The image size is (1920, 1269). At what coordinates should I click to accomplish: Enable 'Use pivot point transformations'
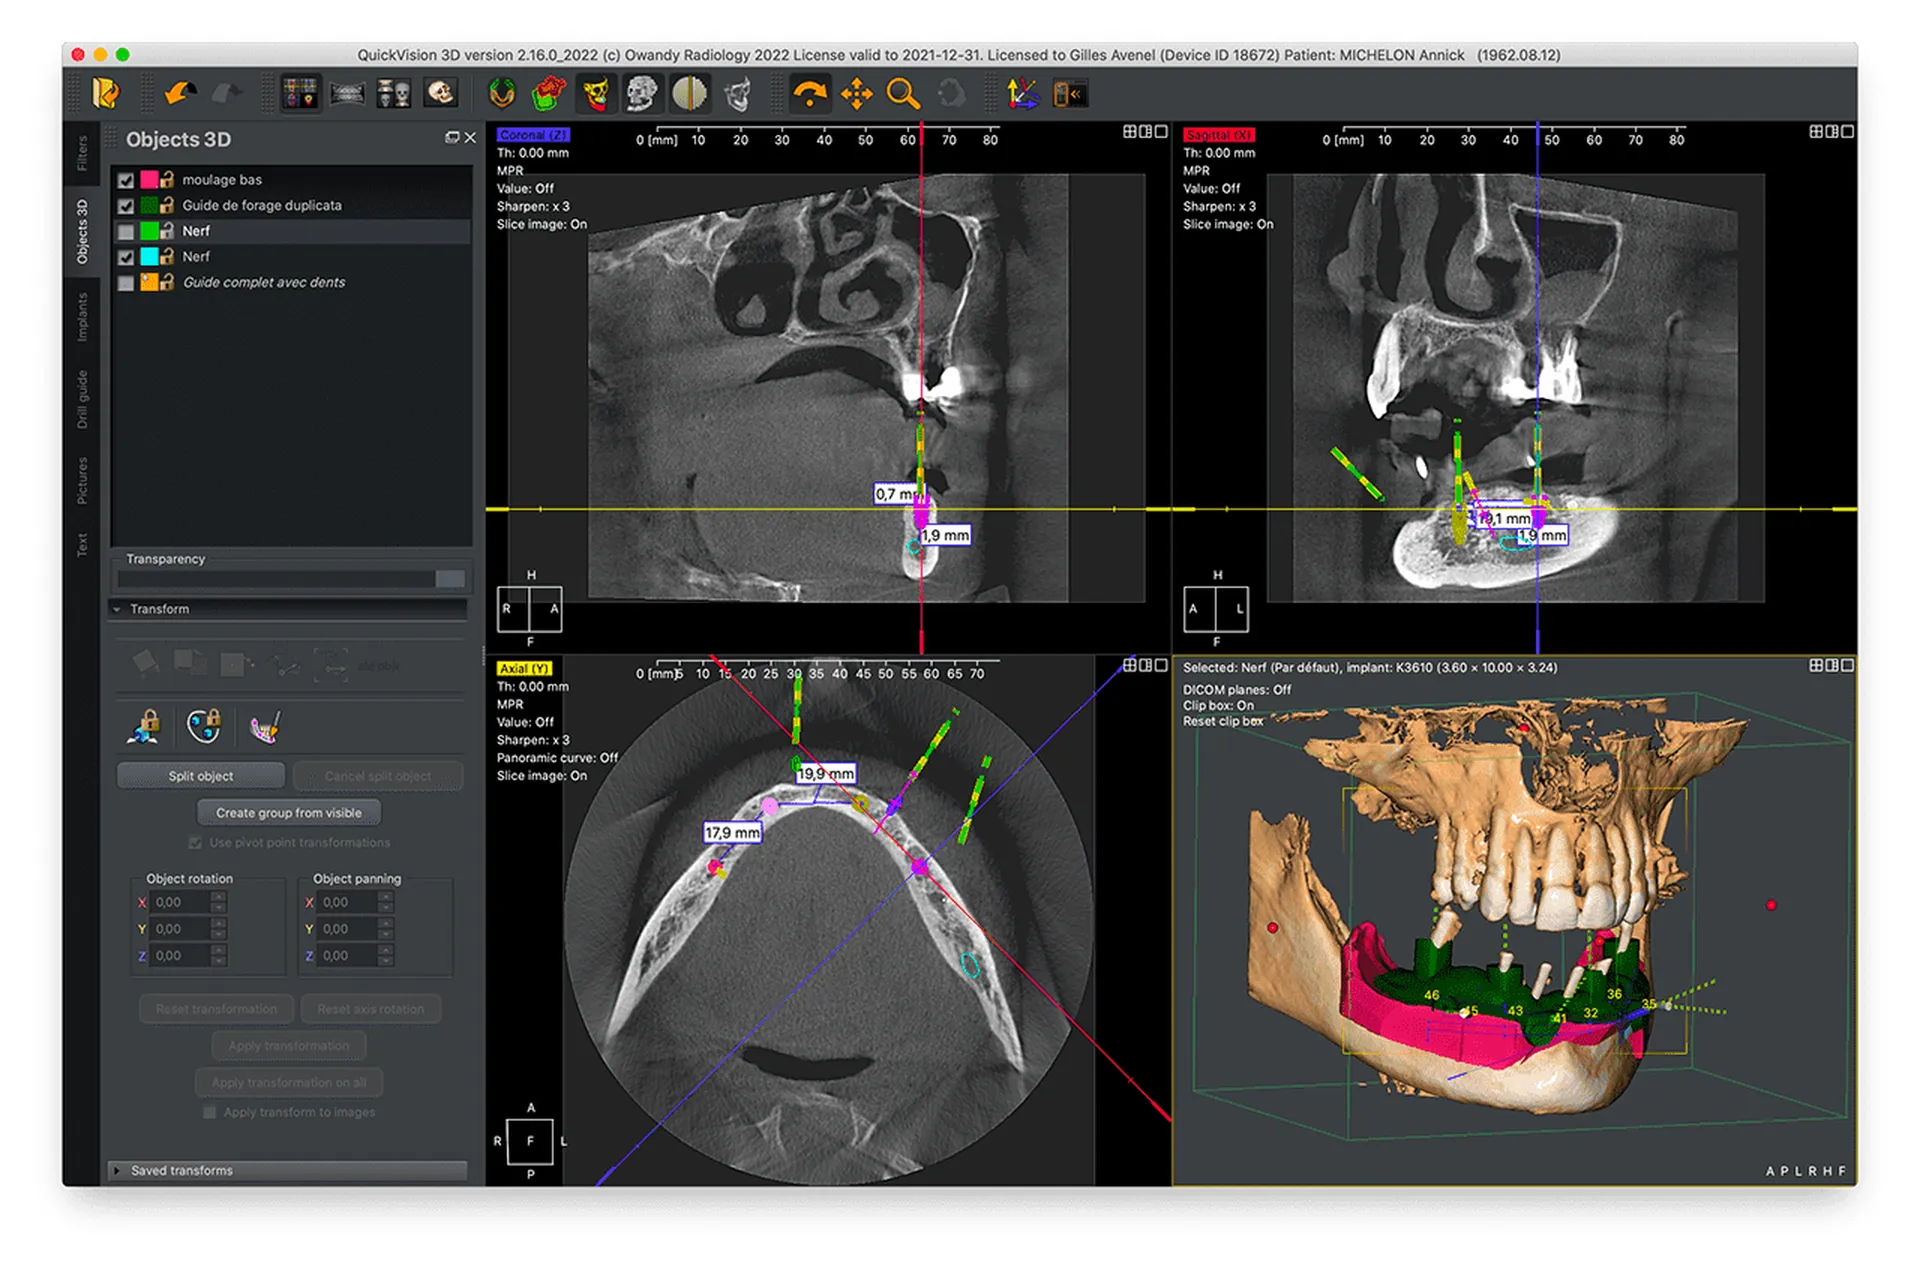point(196,843)
